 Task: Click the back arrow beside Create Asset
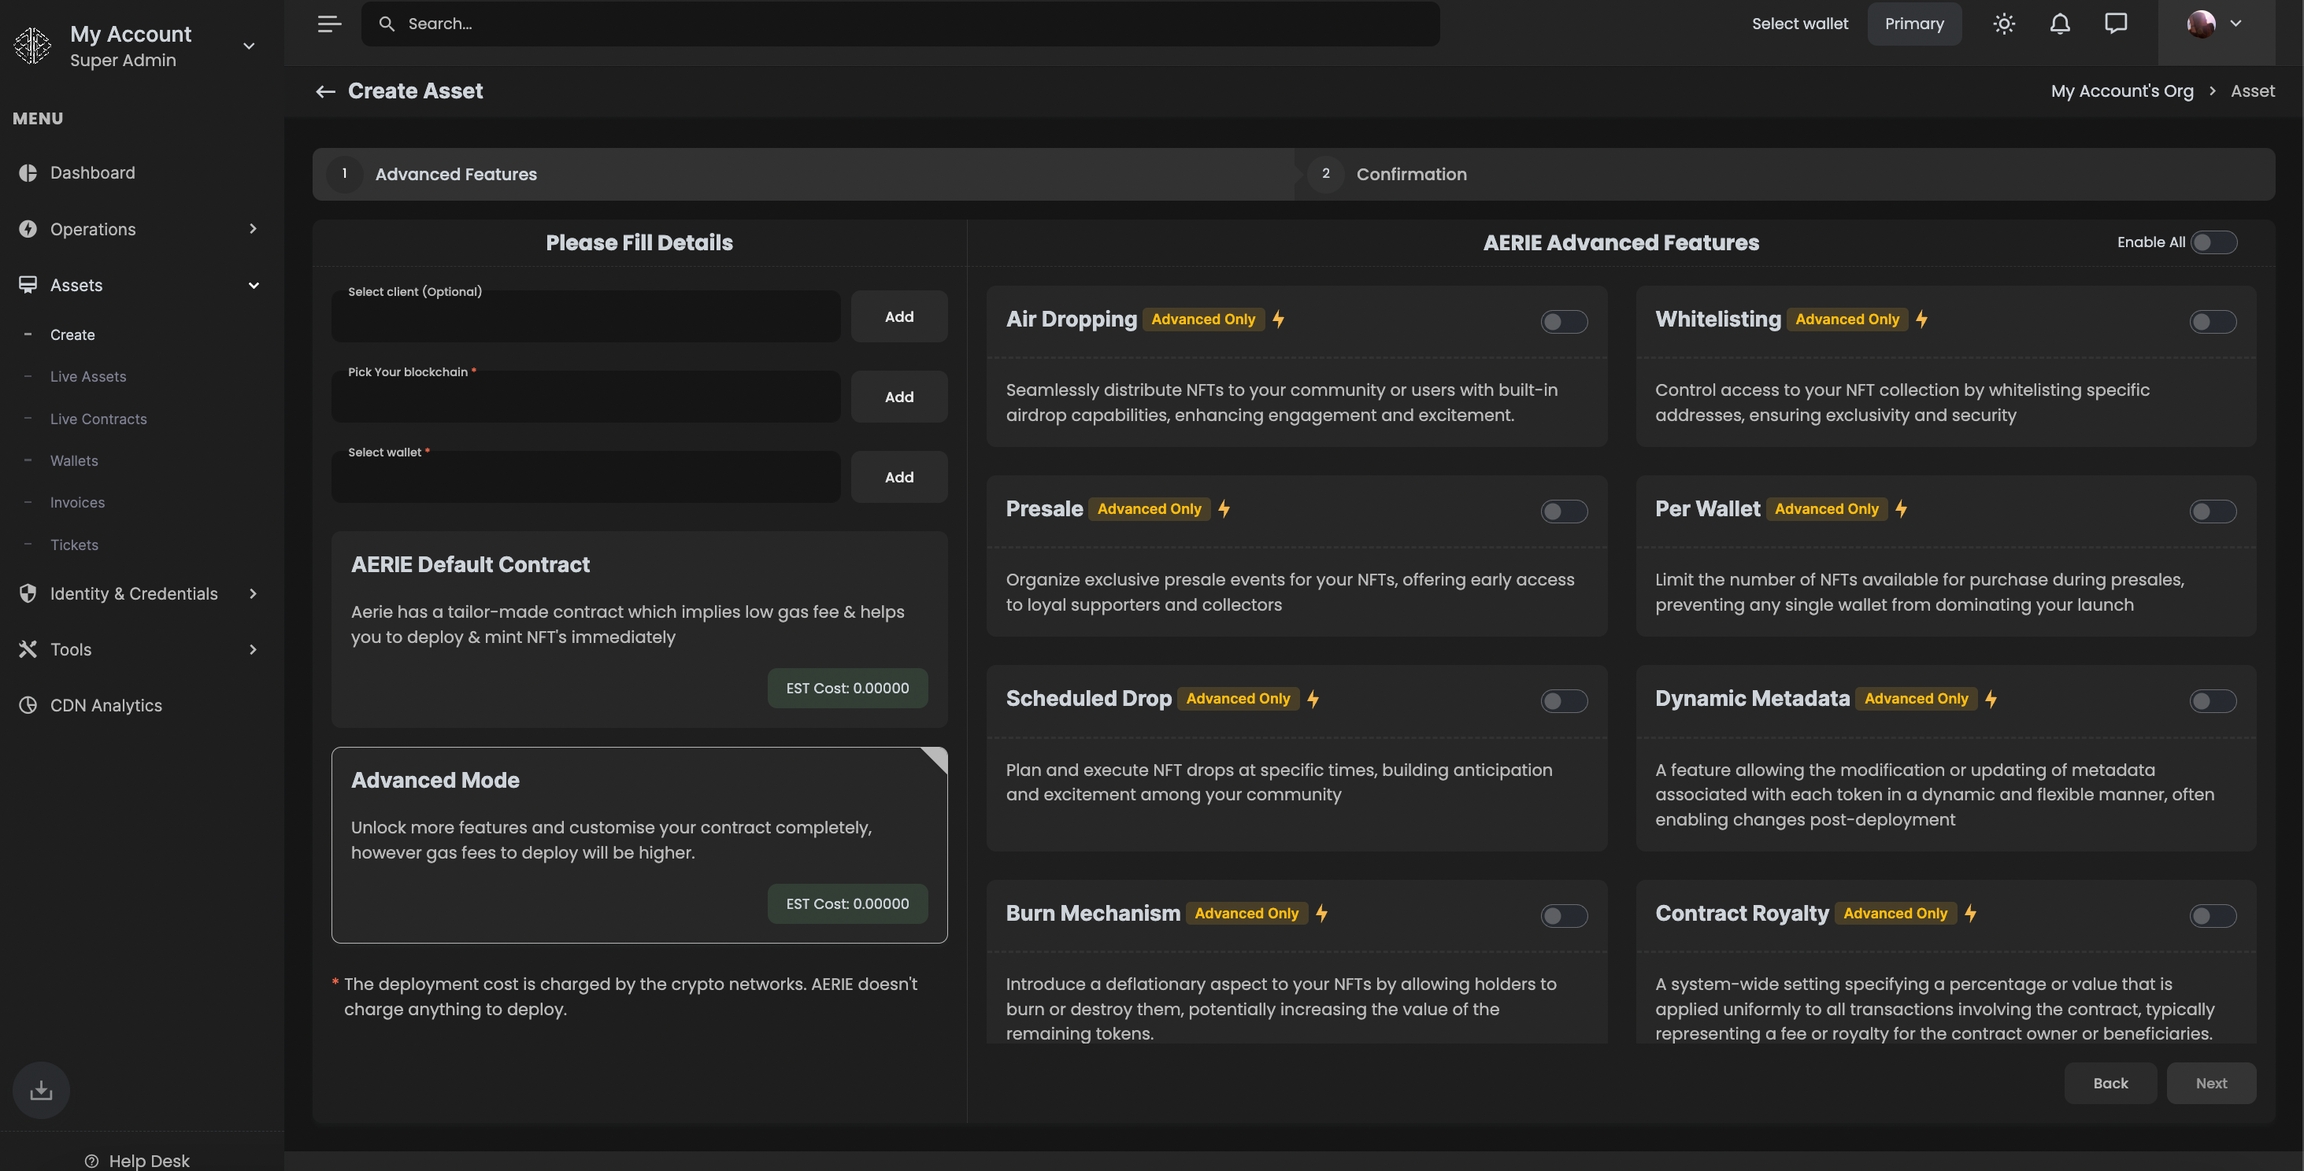[x=325, y=92]
